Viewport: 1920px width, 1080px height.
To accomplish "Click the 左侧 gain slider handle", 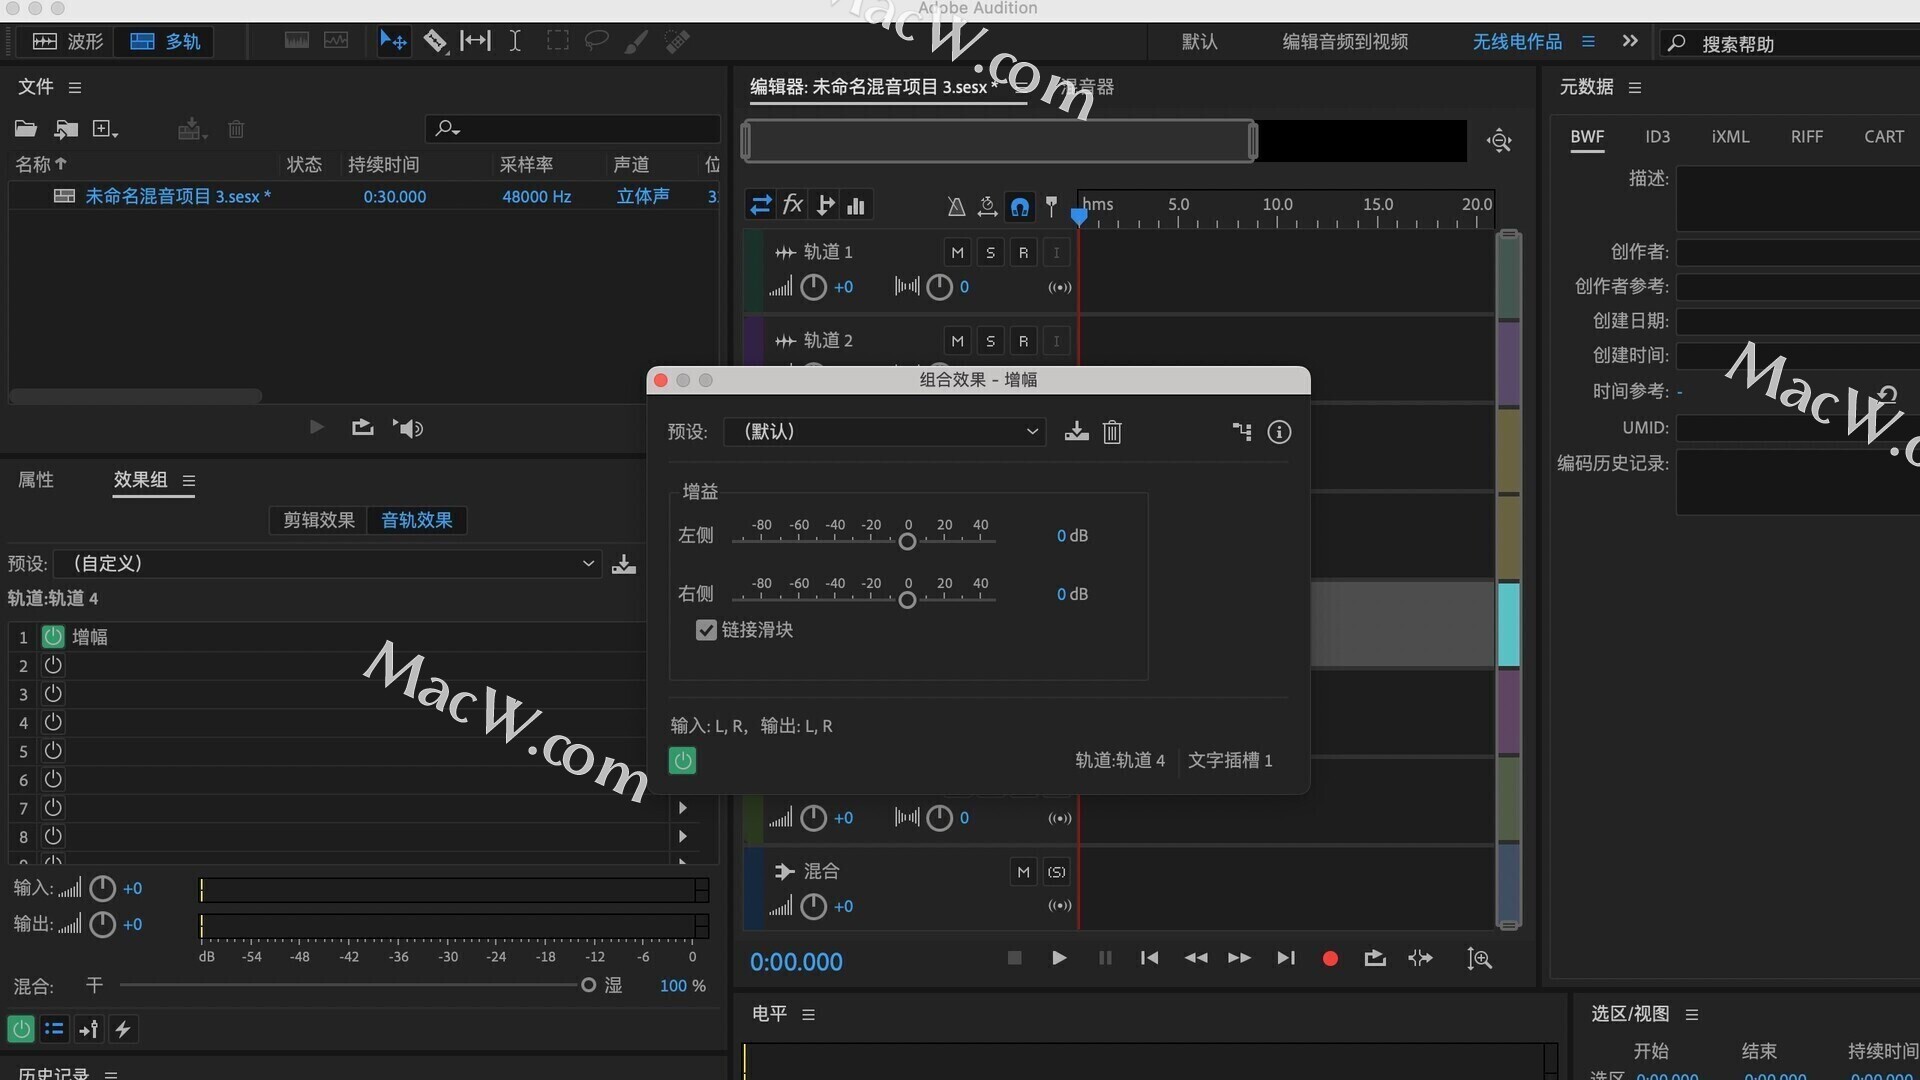I will pyautogui.click(x=907, y=541).
